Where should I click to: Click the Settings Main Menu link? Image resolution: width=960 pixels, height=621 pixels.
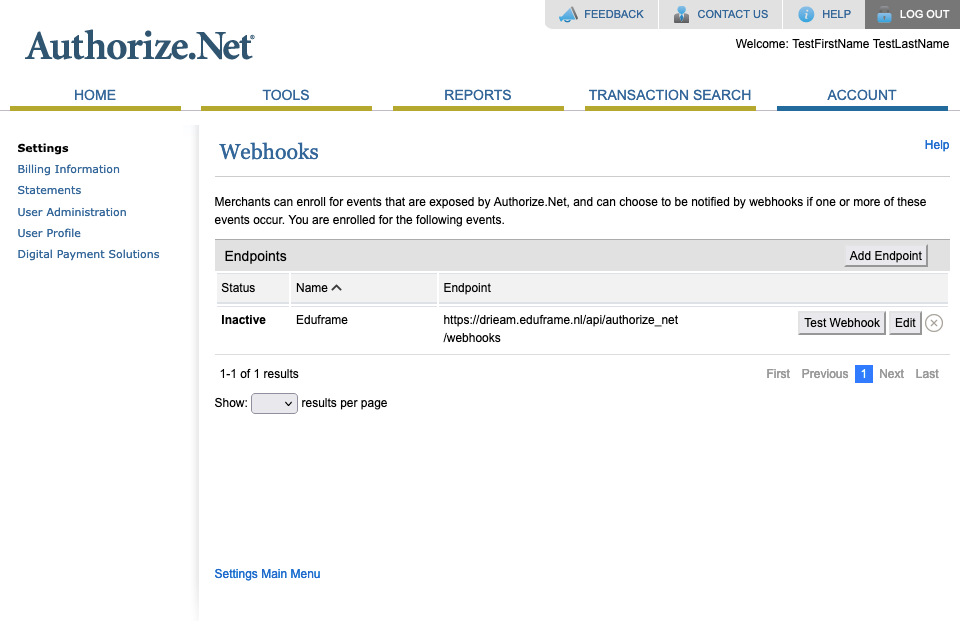coord(267,574)
